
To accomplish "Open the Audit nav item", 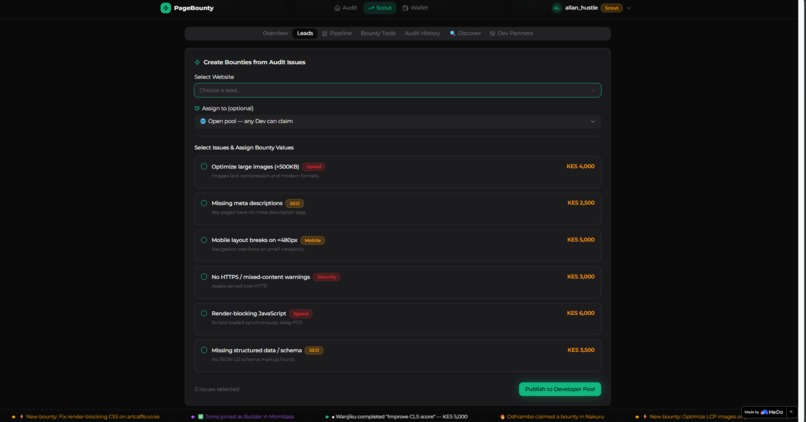I will coord(345,8).
